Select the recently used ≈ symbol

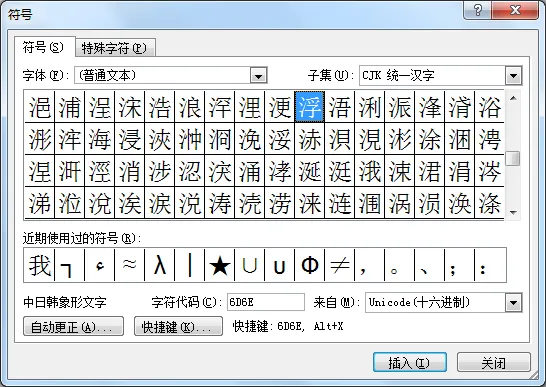click(x=130, y=265)
